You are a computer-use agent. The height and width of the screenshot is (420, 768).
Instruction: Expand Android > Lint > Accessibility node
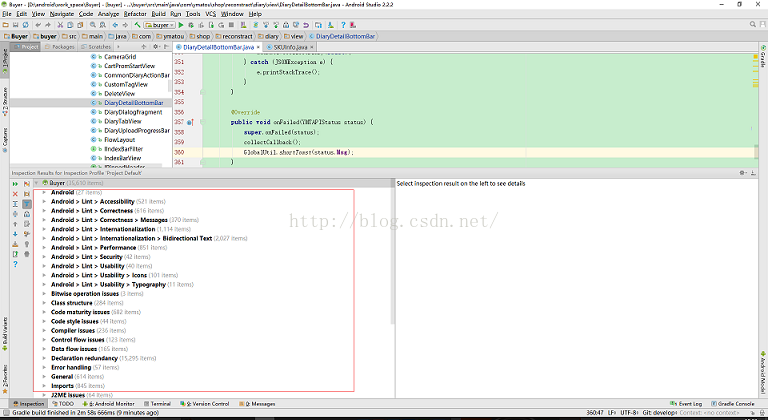click(x=44, y=201)
